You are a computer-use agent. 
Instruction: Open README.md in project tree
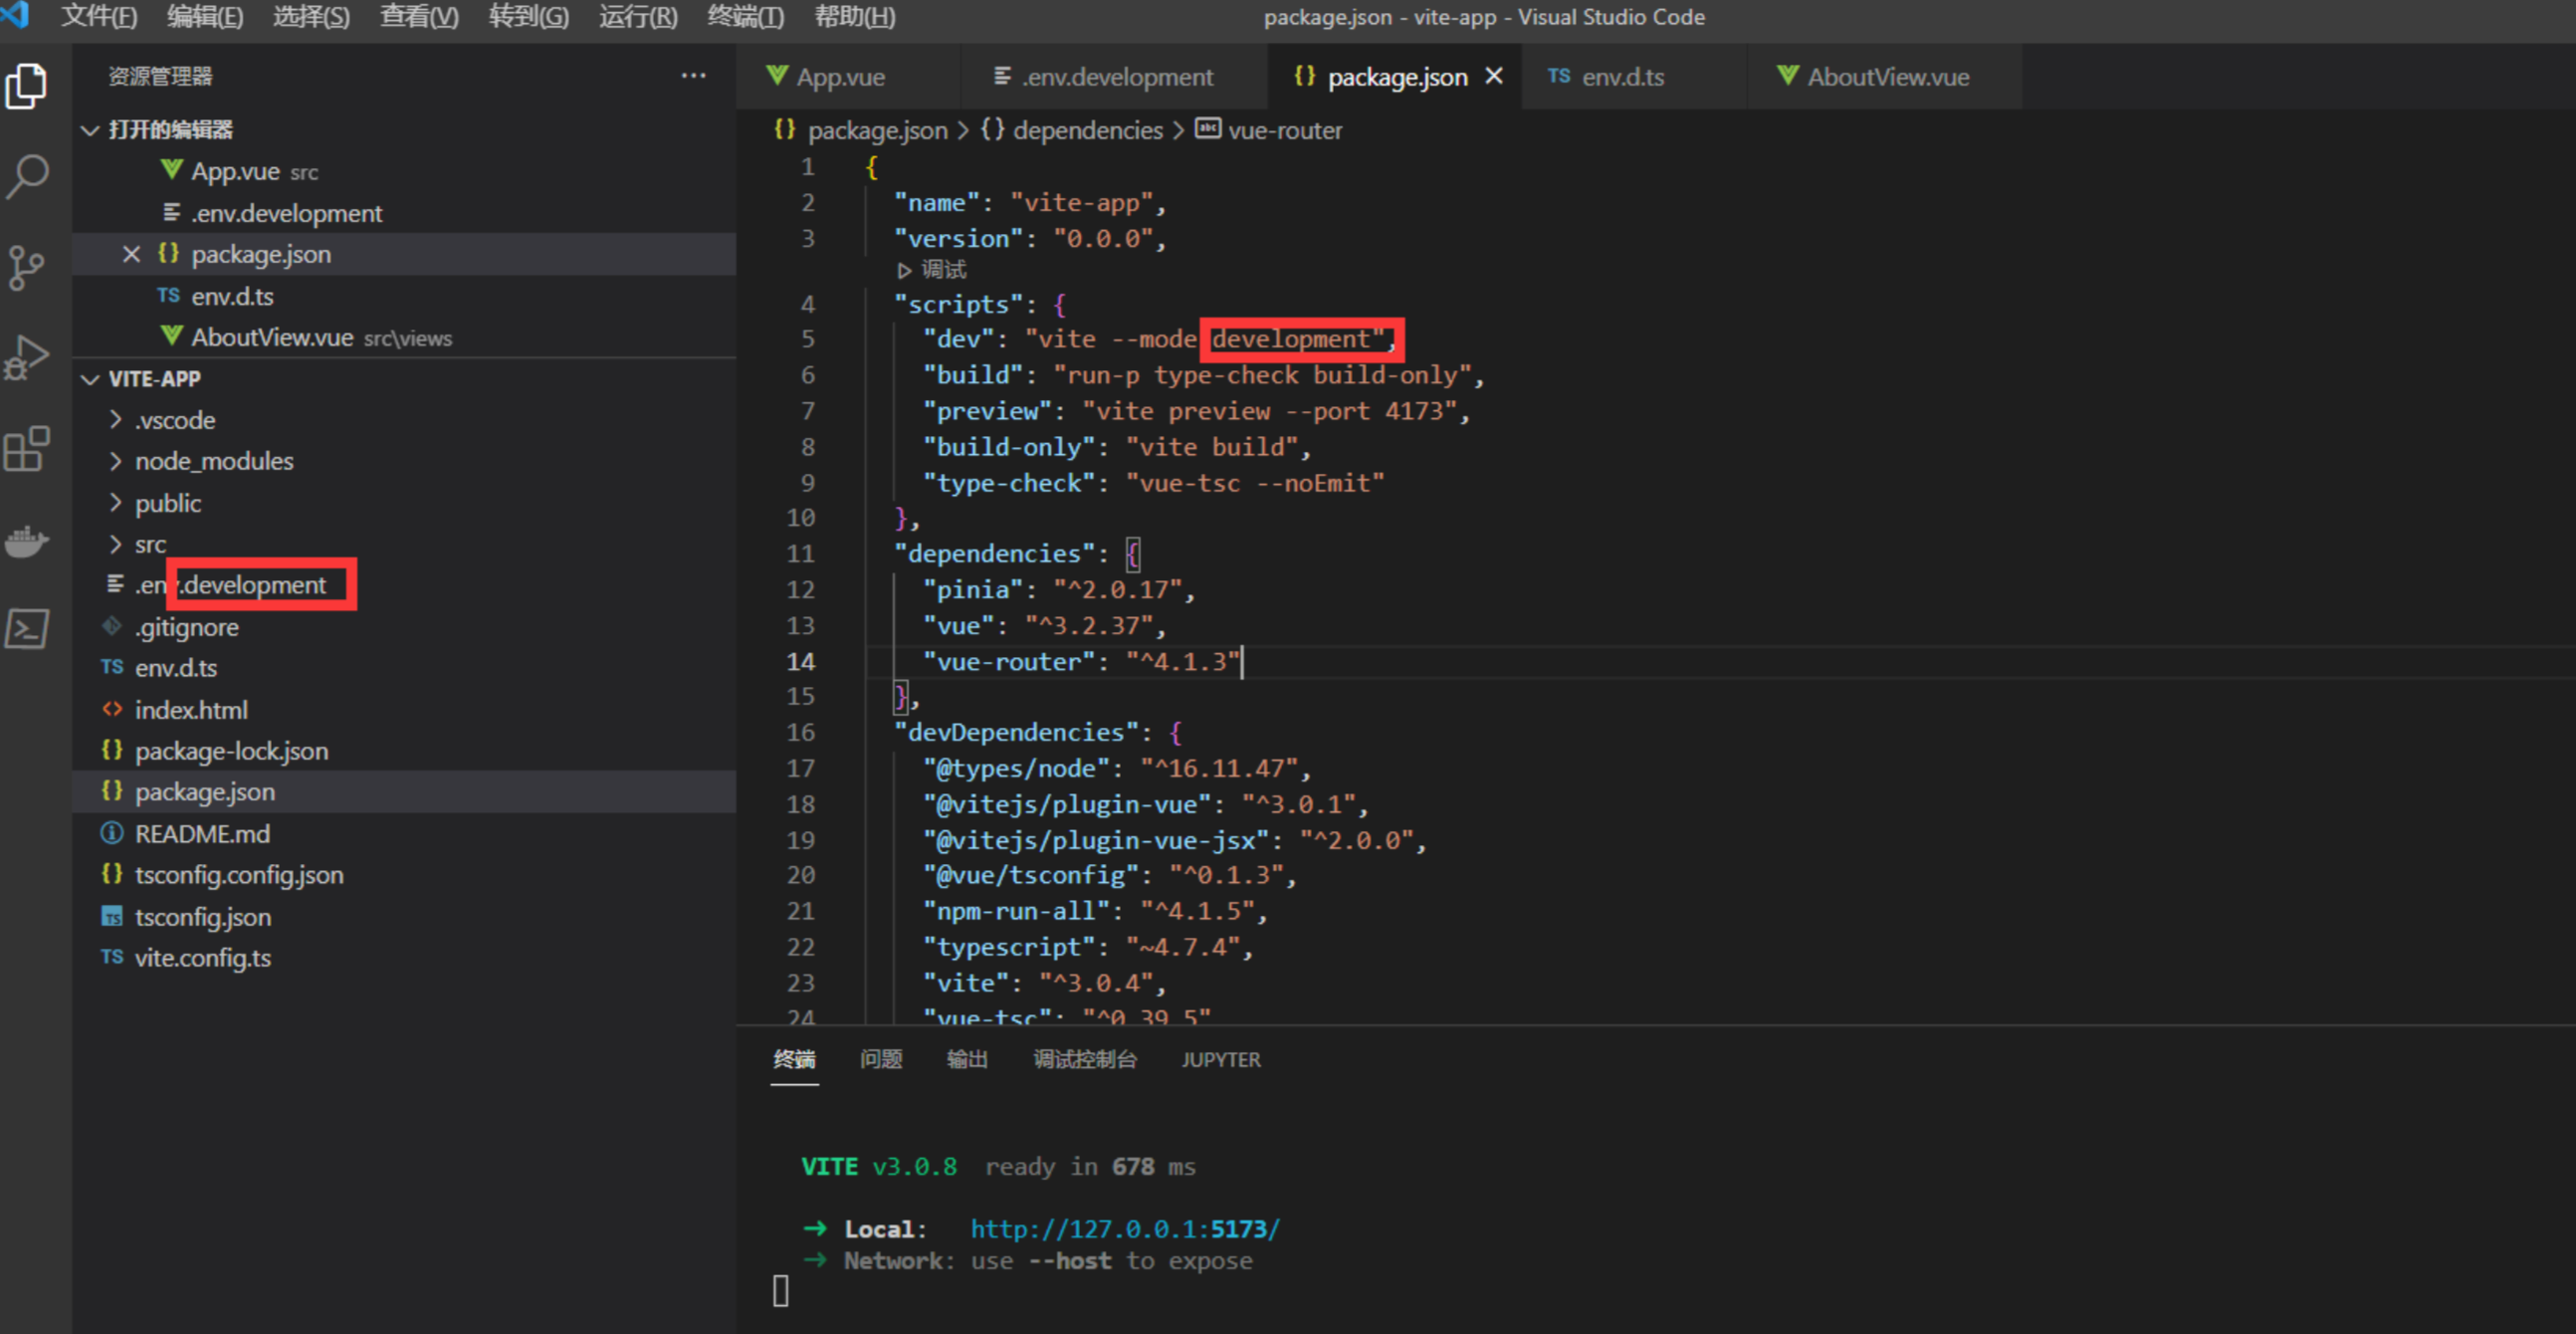pyautogui.click(x=405, y=833)
